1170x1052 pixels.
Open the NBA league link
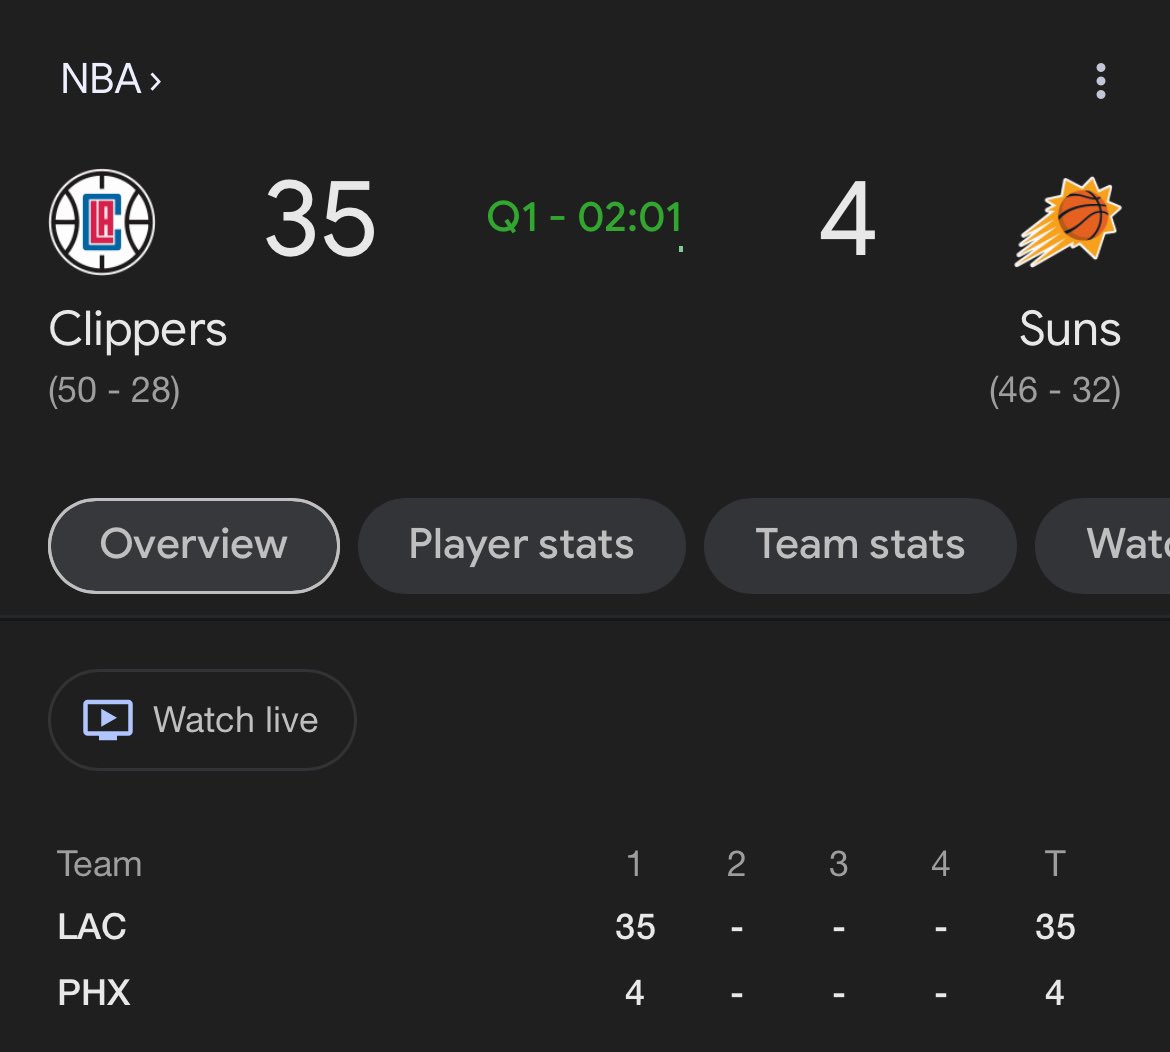101,79
